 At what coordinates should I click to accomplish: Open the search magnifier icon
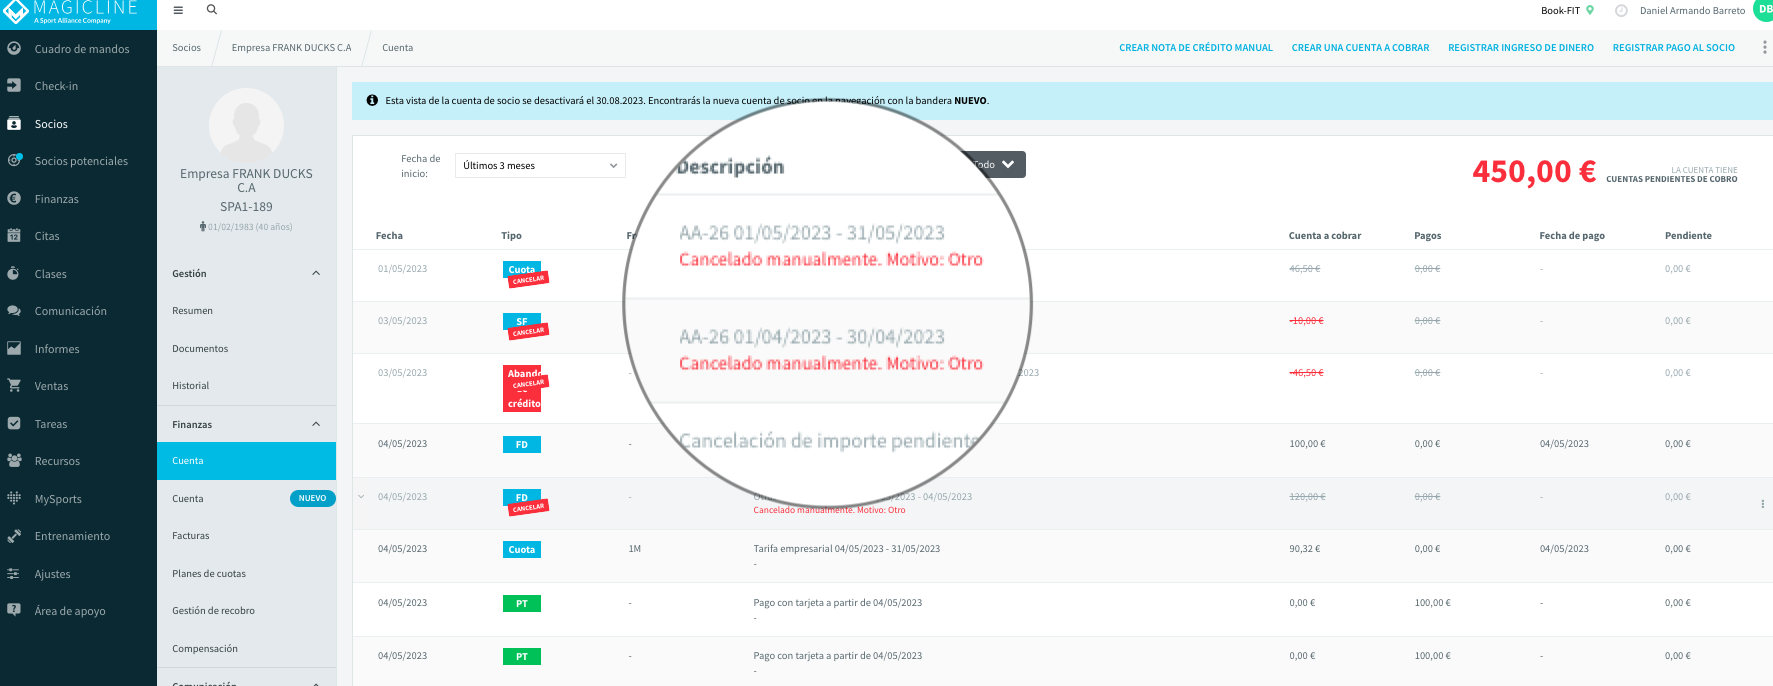pyautogui.click(x=212, y=10)
